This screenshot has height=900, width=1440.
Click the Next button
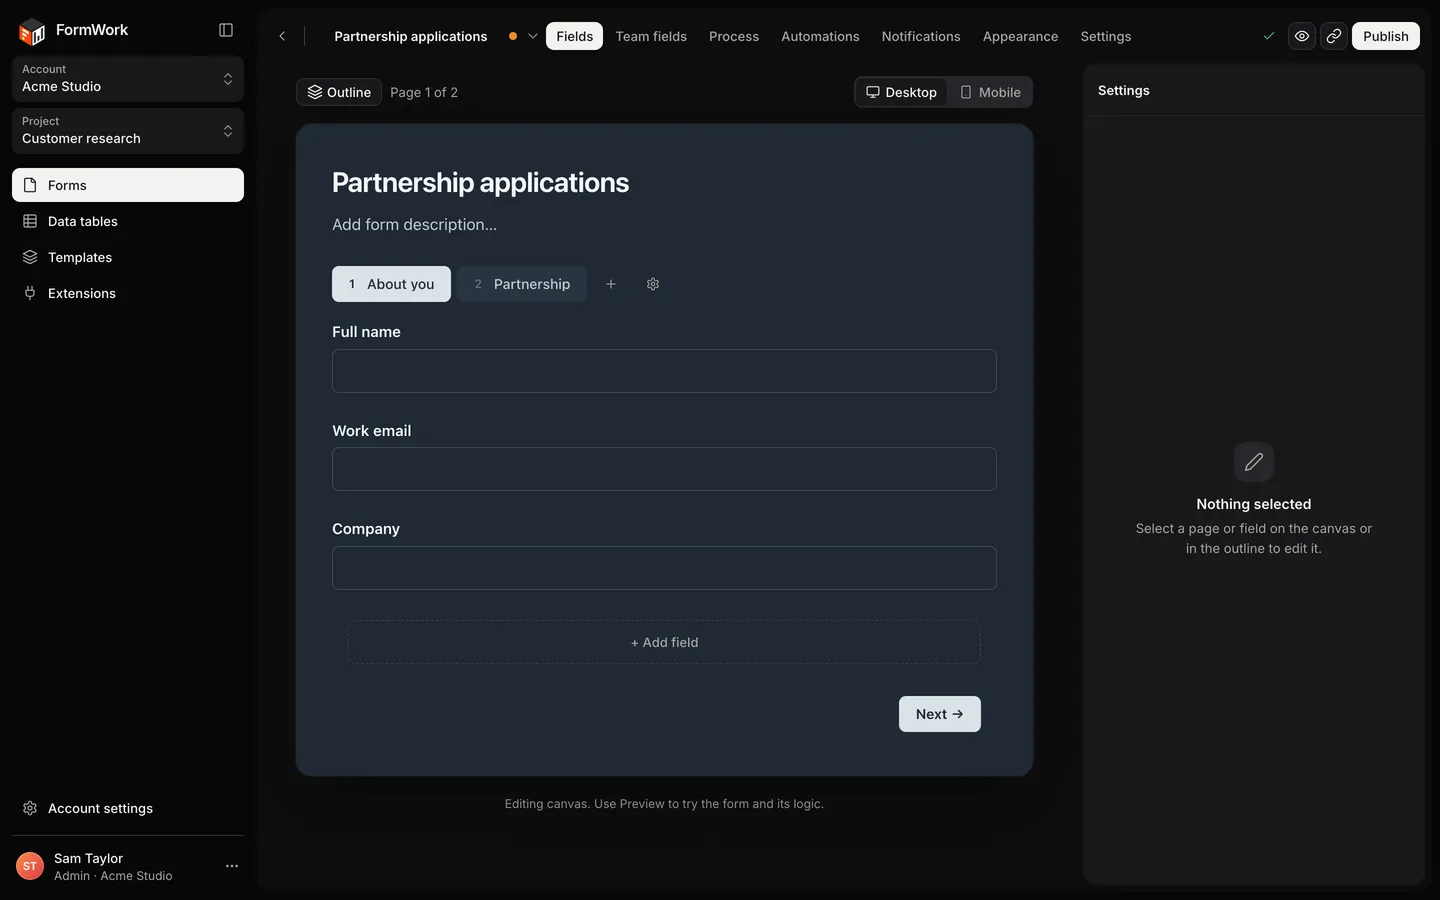click(940, 714)
